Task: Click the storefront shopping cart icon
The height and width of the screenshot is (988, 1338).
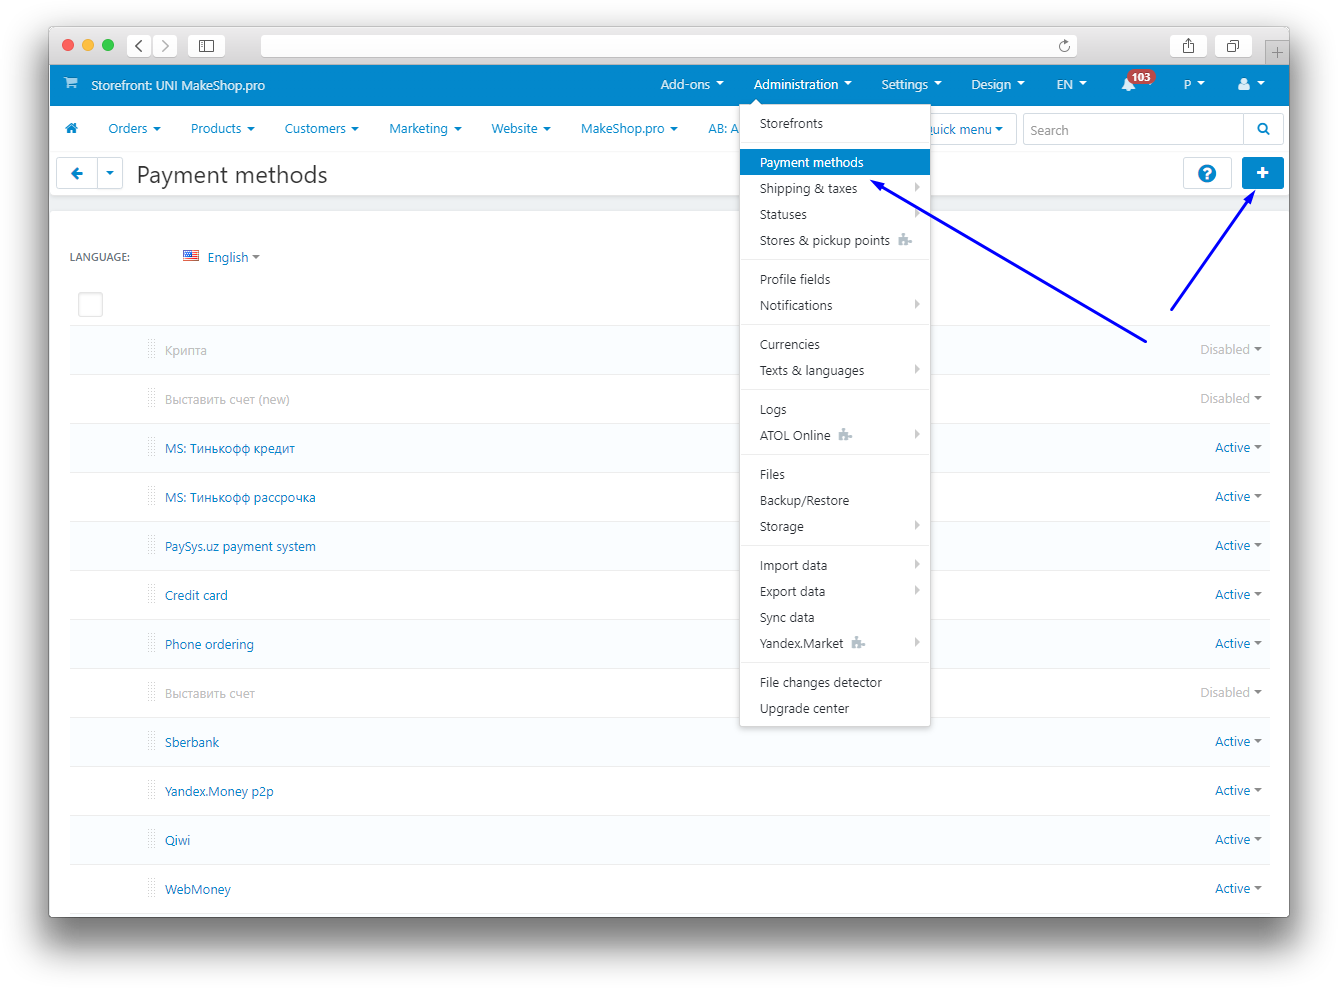Action: pos(71,84)
